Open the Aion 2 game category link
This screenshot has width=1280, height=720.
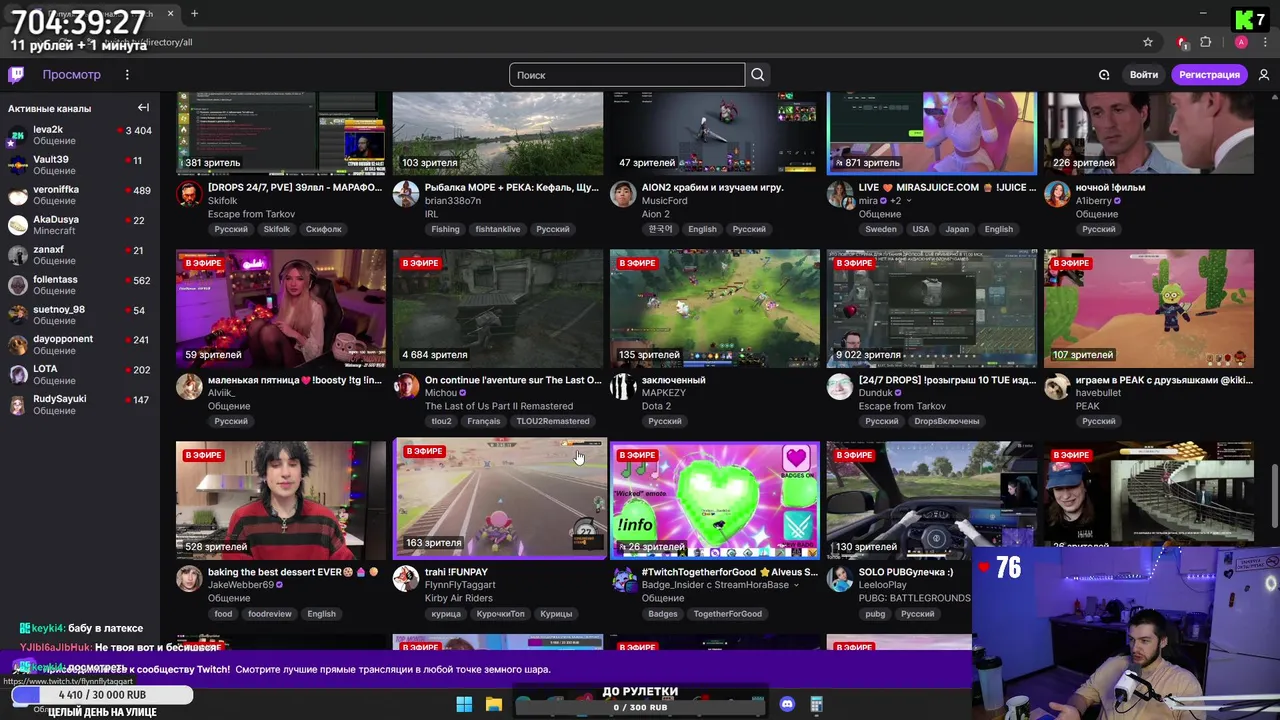tap(656, 214)
